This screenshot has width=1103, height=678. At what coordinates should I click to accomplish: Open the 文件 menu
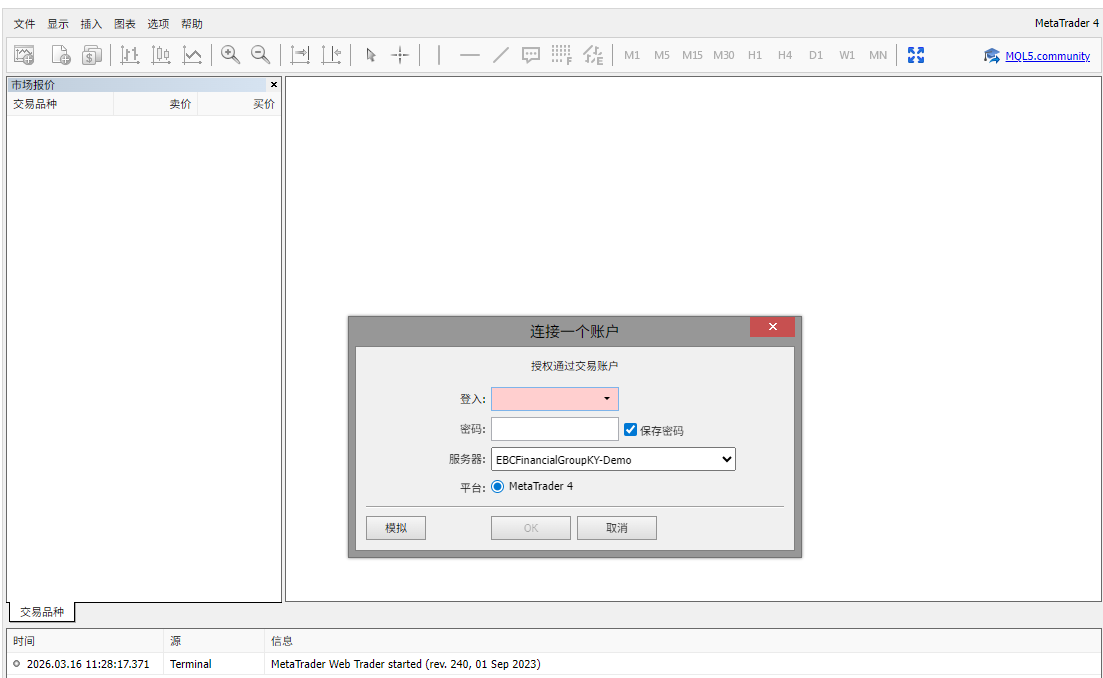[24, 24]
